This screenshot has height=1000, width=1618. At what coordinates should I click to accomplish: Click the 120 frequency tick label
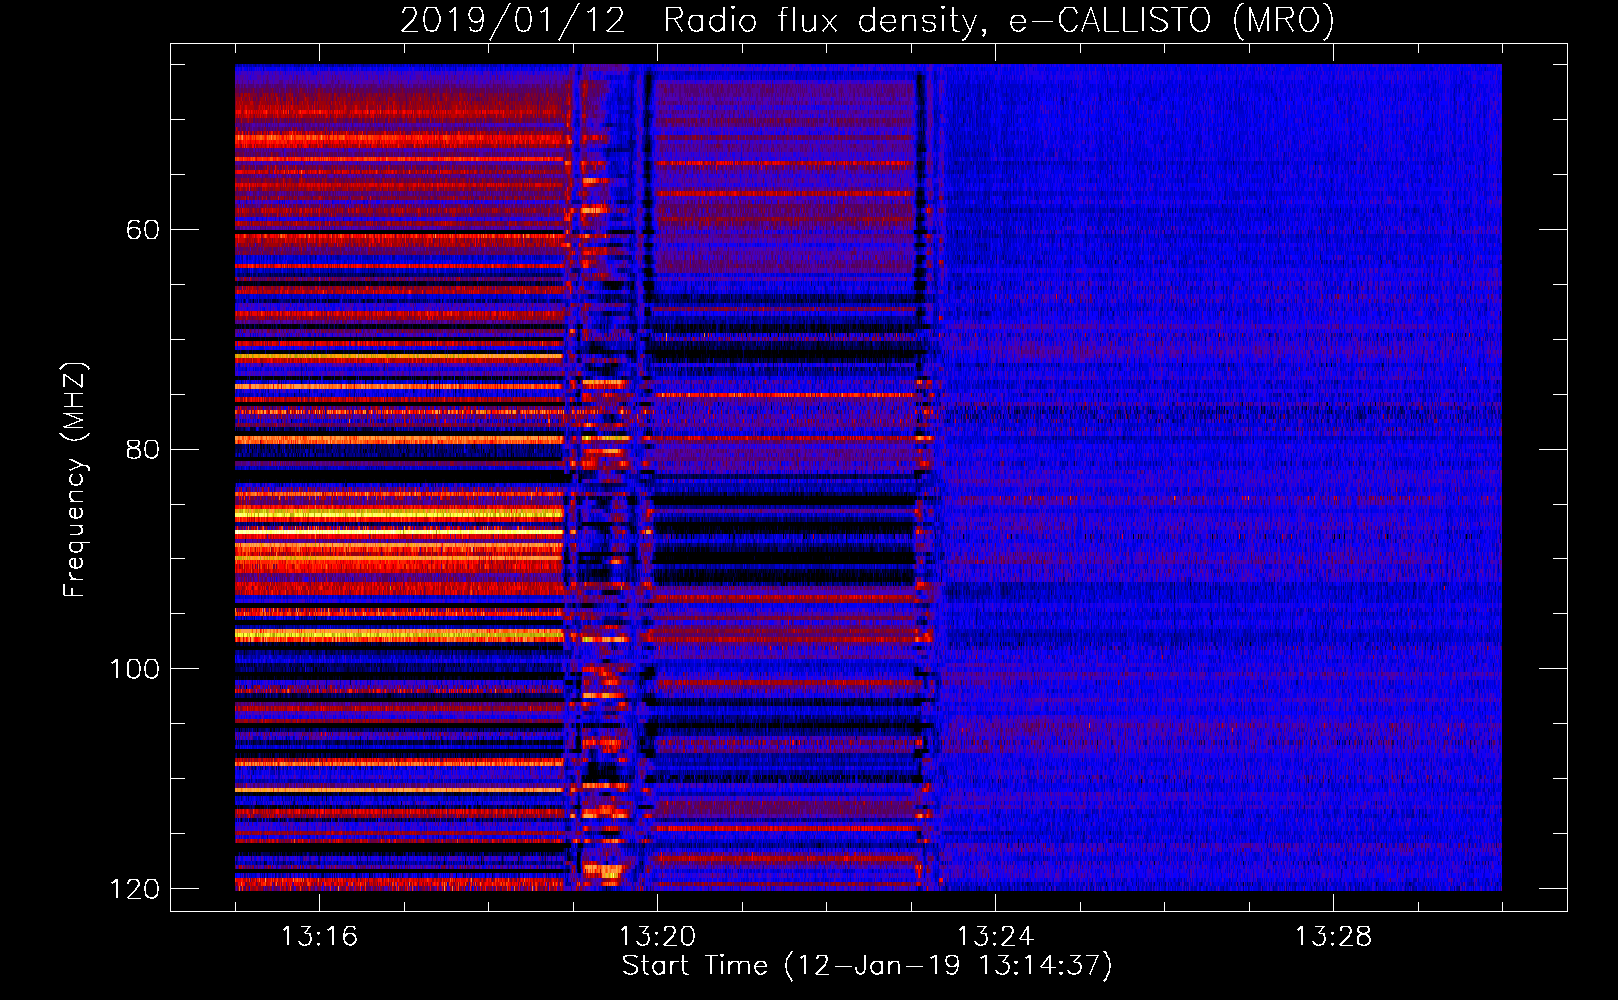coord(135,889)
